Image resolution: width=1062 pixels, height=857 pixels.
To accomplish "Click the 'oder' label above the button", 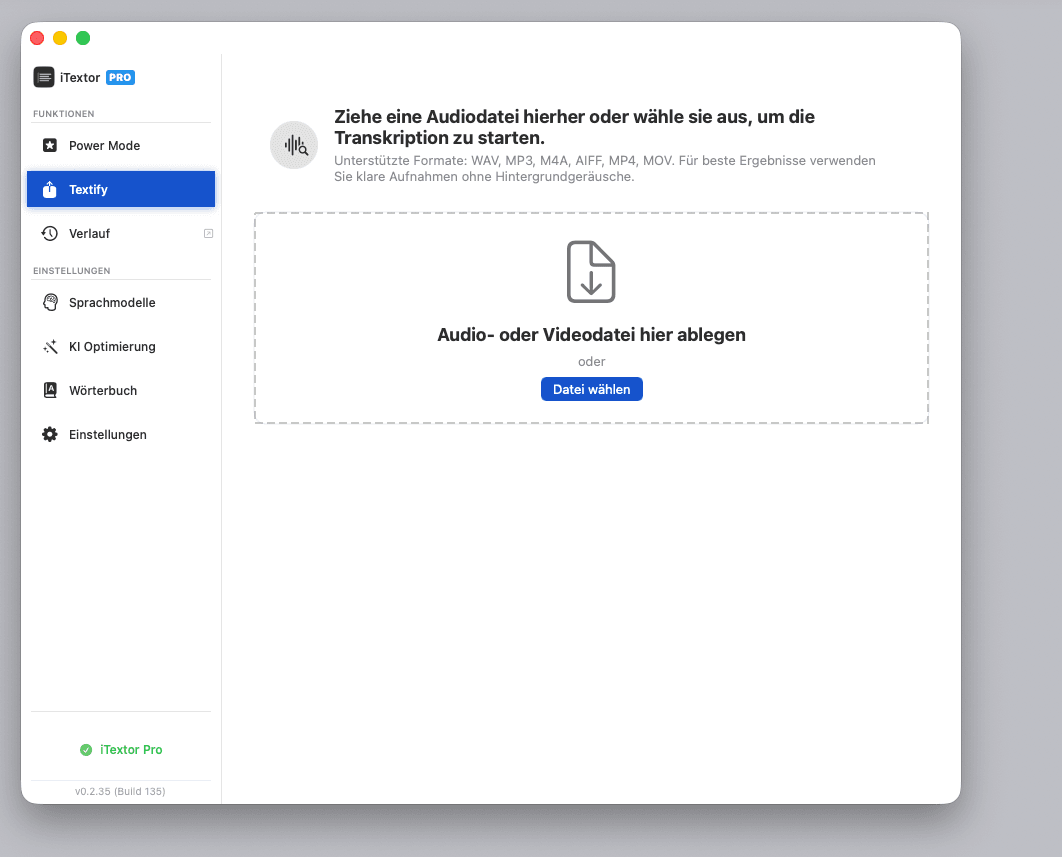I will (x=591, y=362).
